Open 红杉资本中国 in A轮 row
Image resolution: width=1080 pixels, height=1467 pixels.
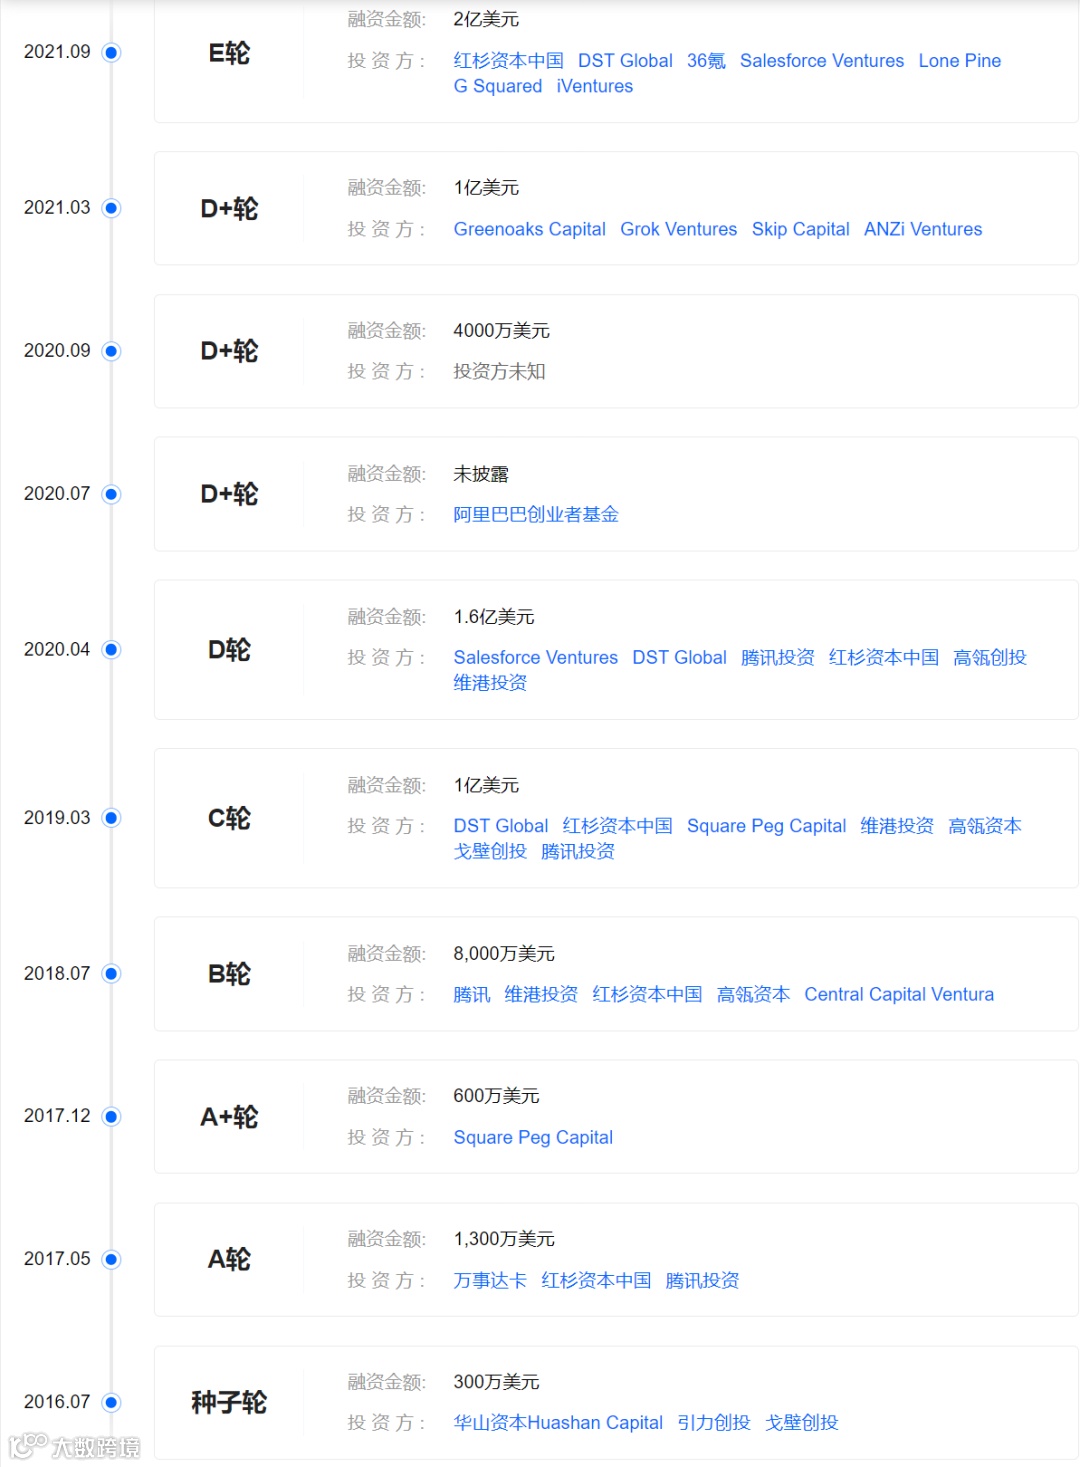tap(596, 1281)
